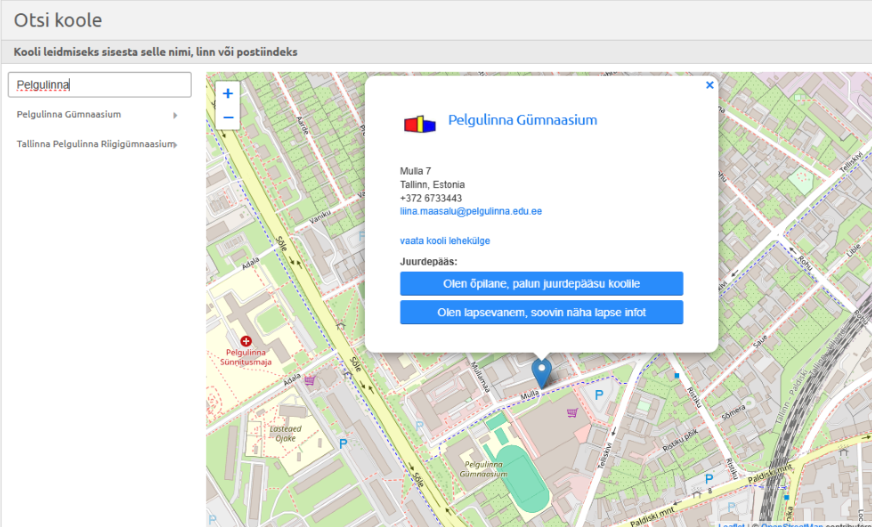The image size is (872, 527).
Task: Close the school info popup
Action: (710, 86)
